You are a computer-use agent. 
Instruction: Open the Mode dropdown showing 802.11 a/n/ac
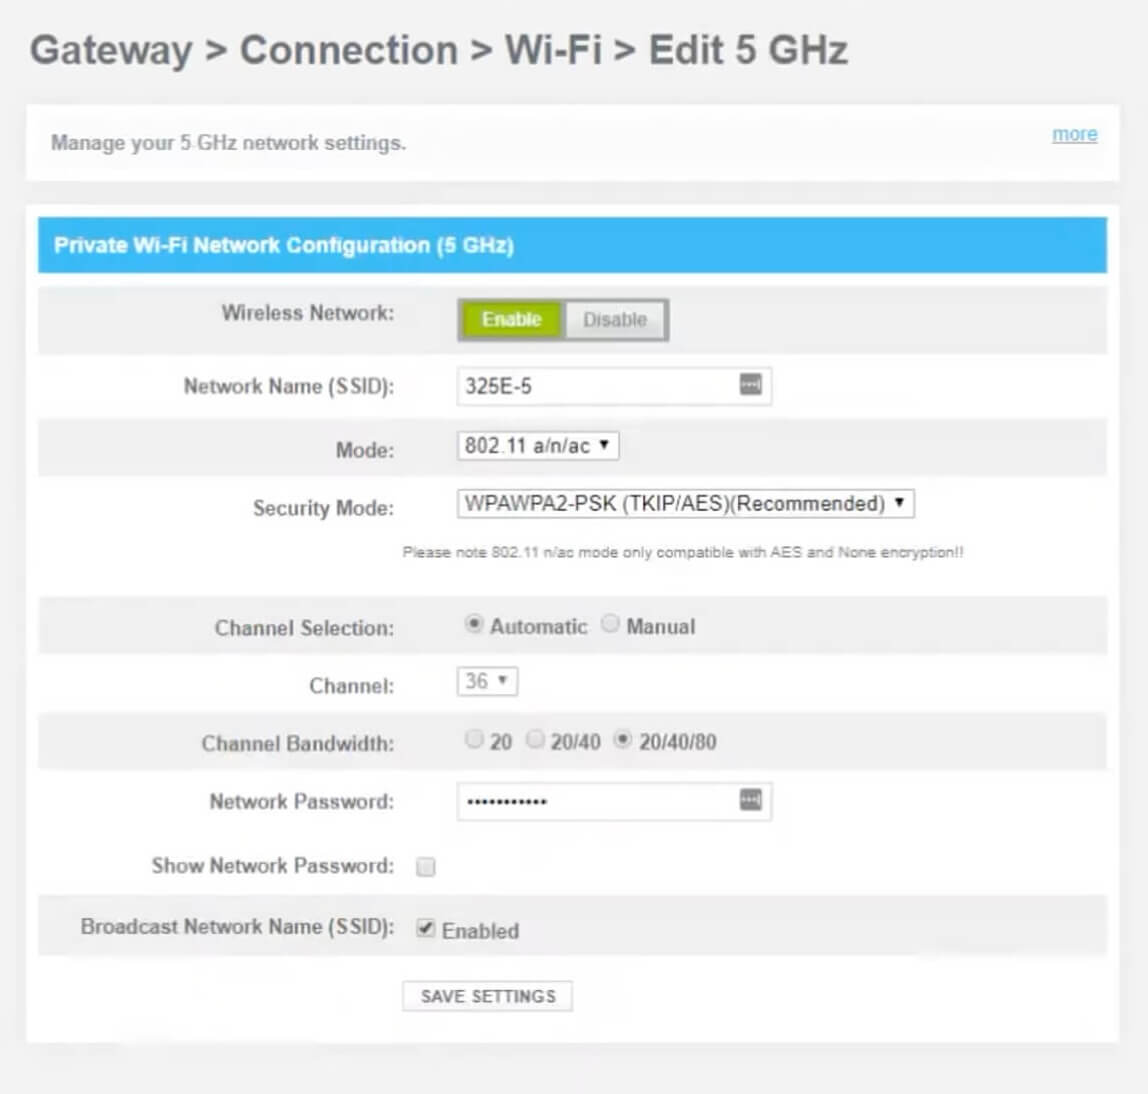[538, 445]
